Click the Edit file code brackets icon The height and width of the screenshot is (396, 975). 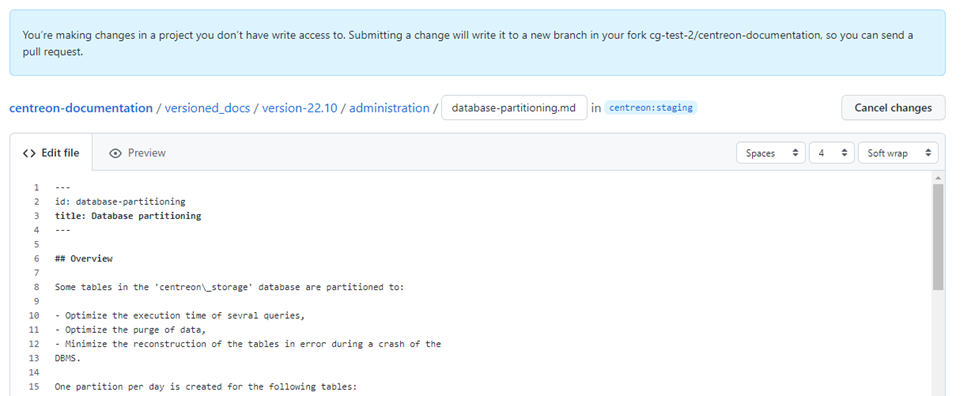29,153
